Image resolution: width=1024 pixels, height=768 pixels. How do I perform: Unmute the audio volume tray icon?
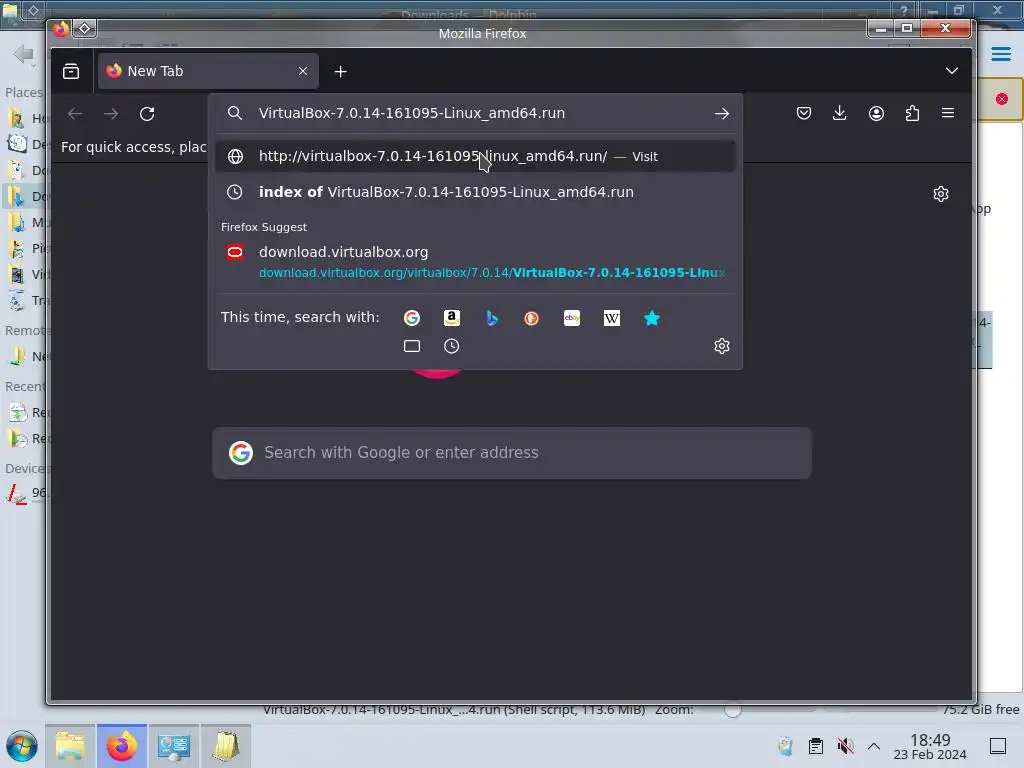845,746
